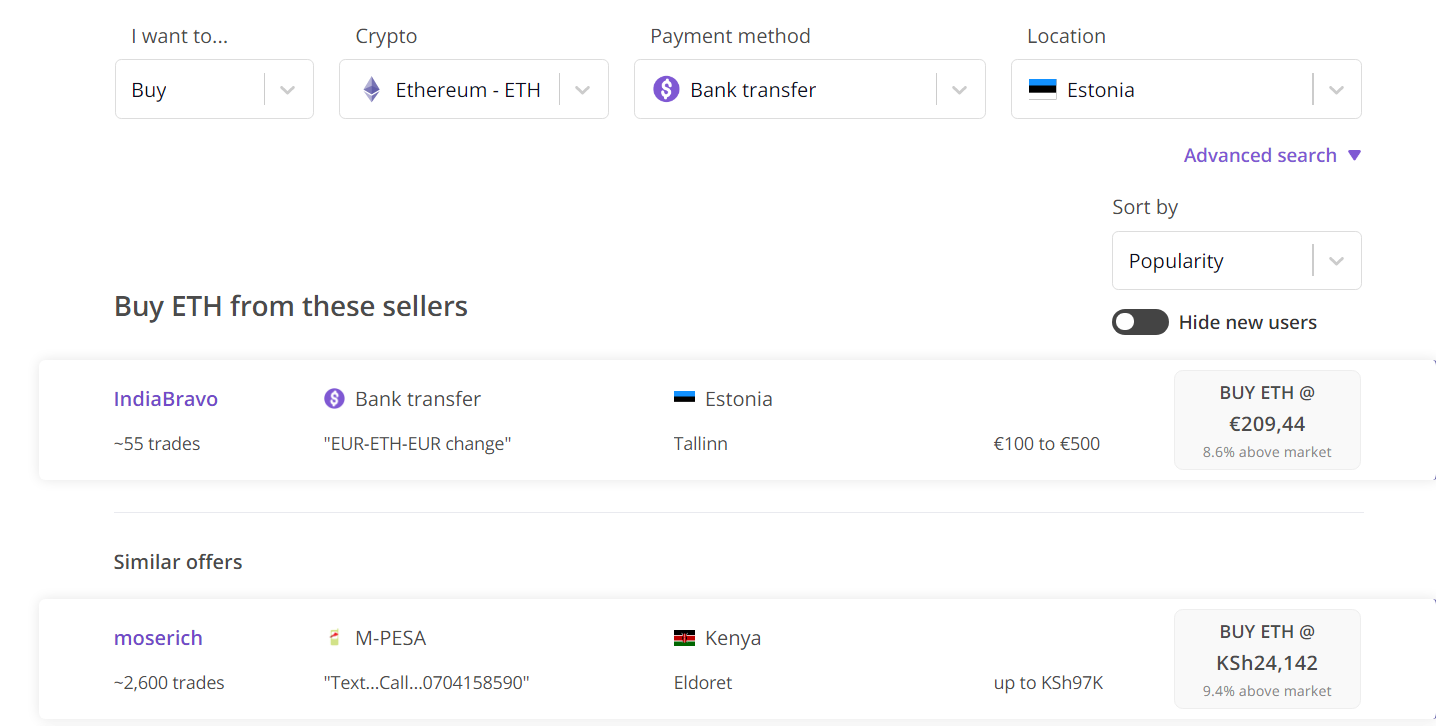Open seller IndiaBravo's profile
This screenshot has height=726, width=1436.
tap(166, 399)
